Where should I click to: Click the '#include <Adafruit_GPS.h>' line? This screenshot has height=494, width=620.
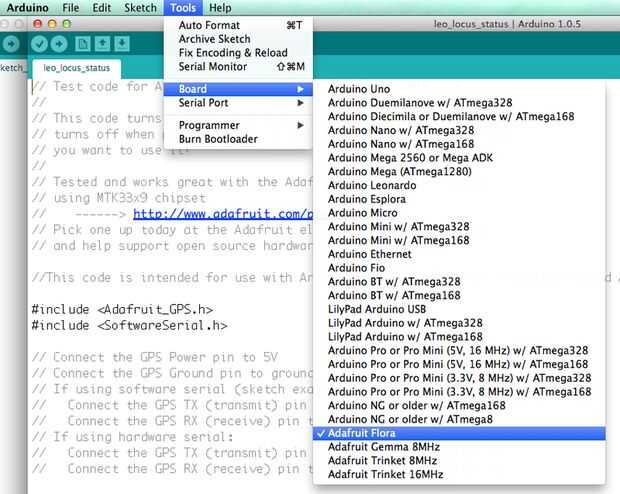click(123, 309)
